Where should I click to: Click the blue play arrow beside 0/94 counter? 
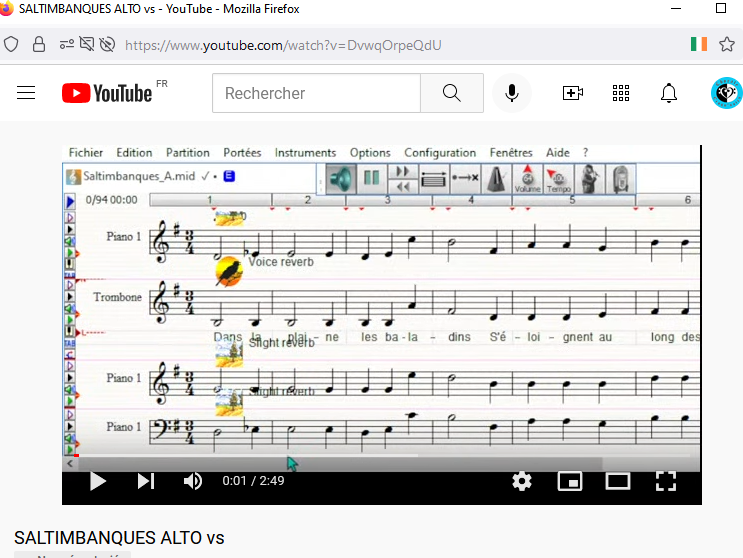pos(70,202)
